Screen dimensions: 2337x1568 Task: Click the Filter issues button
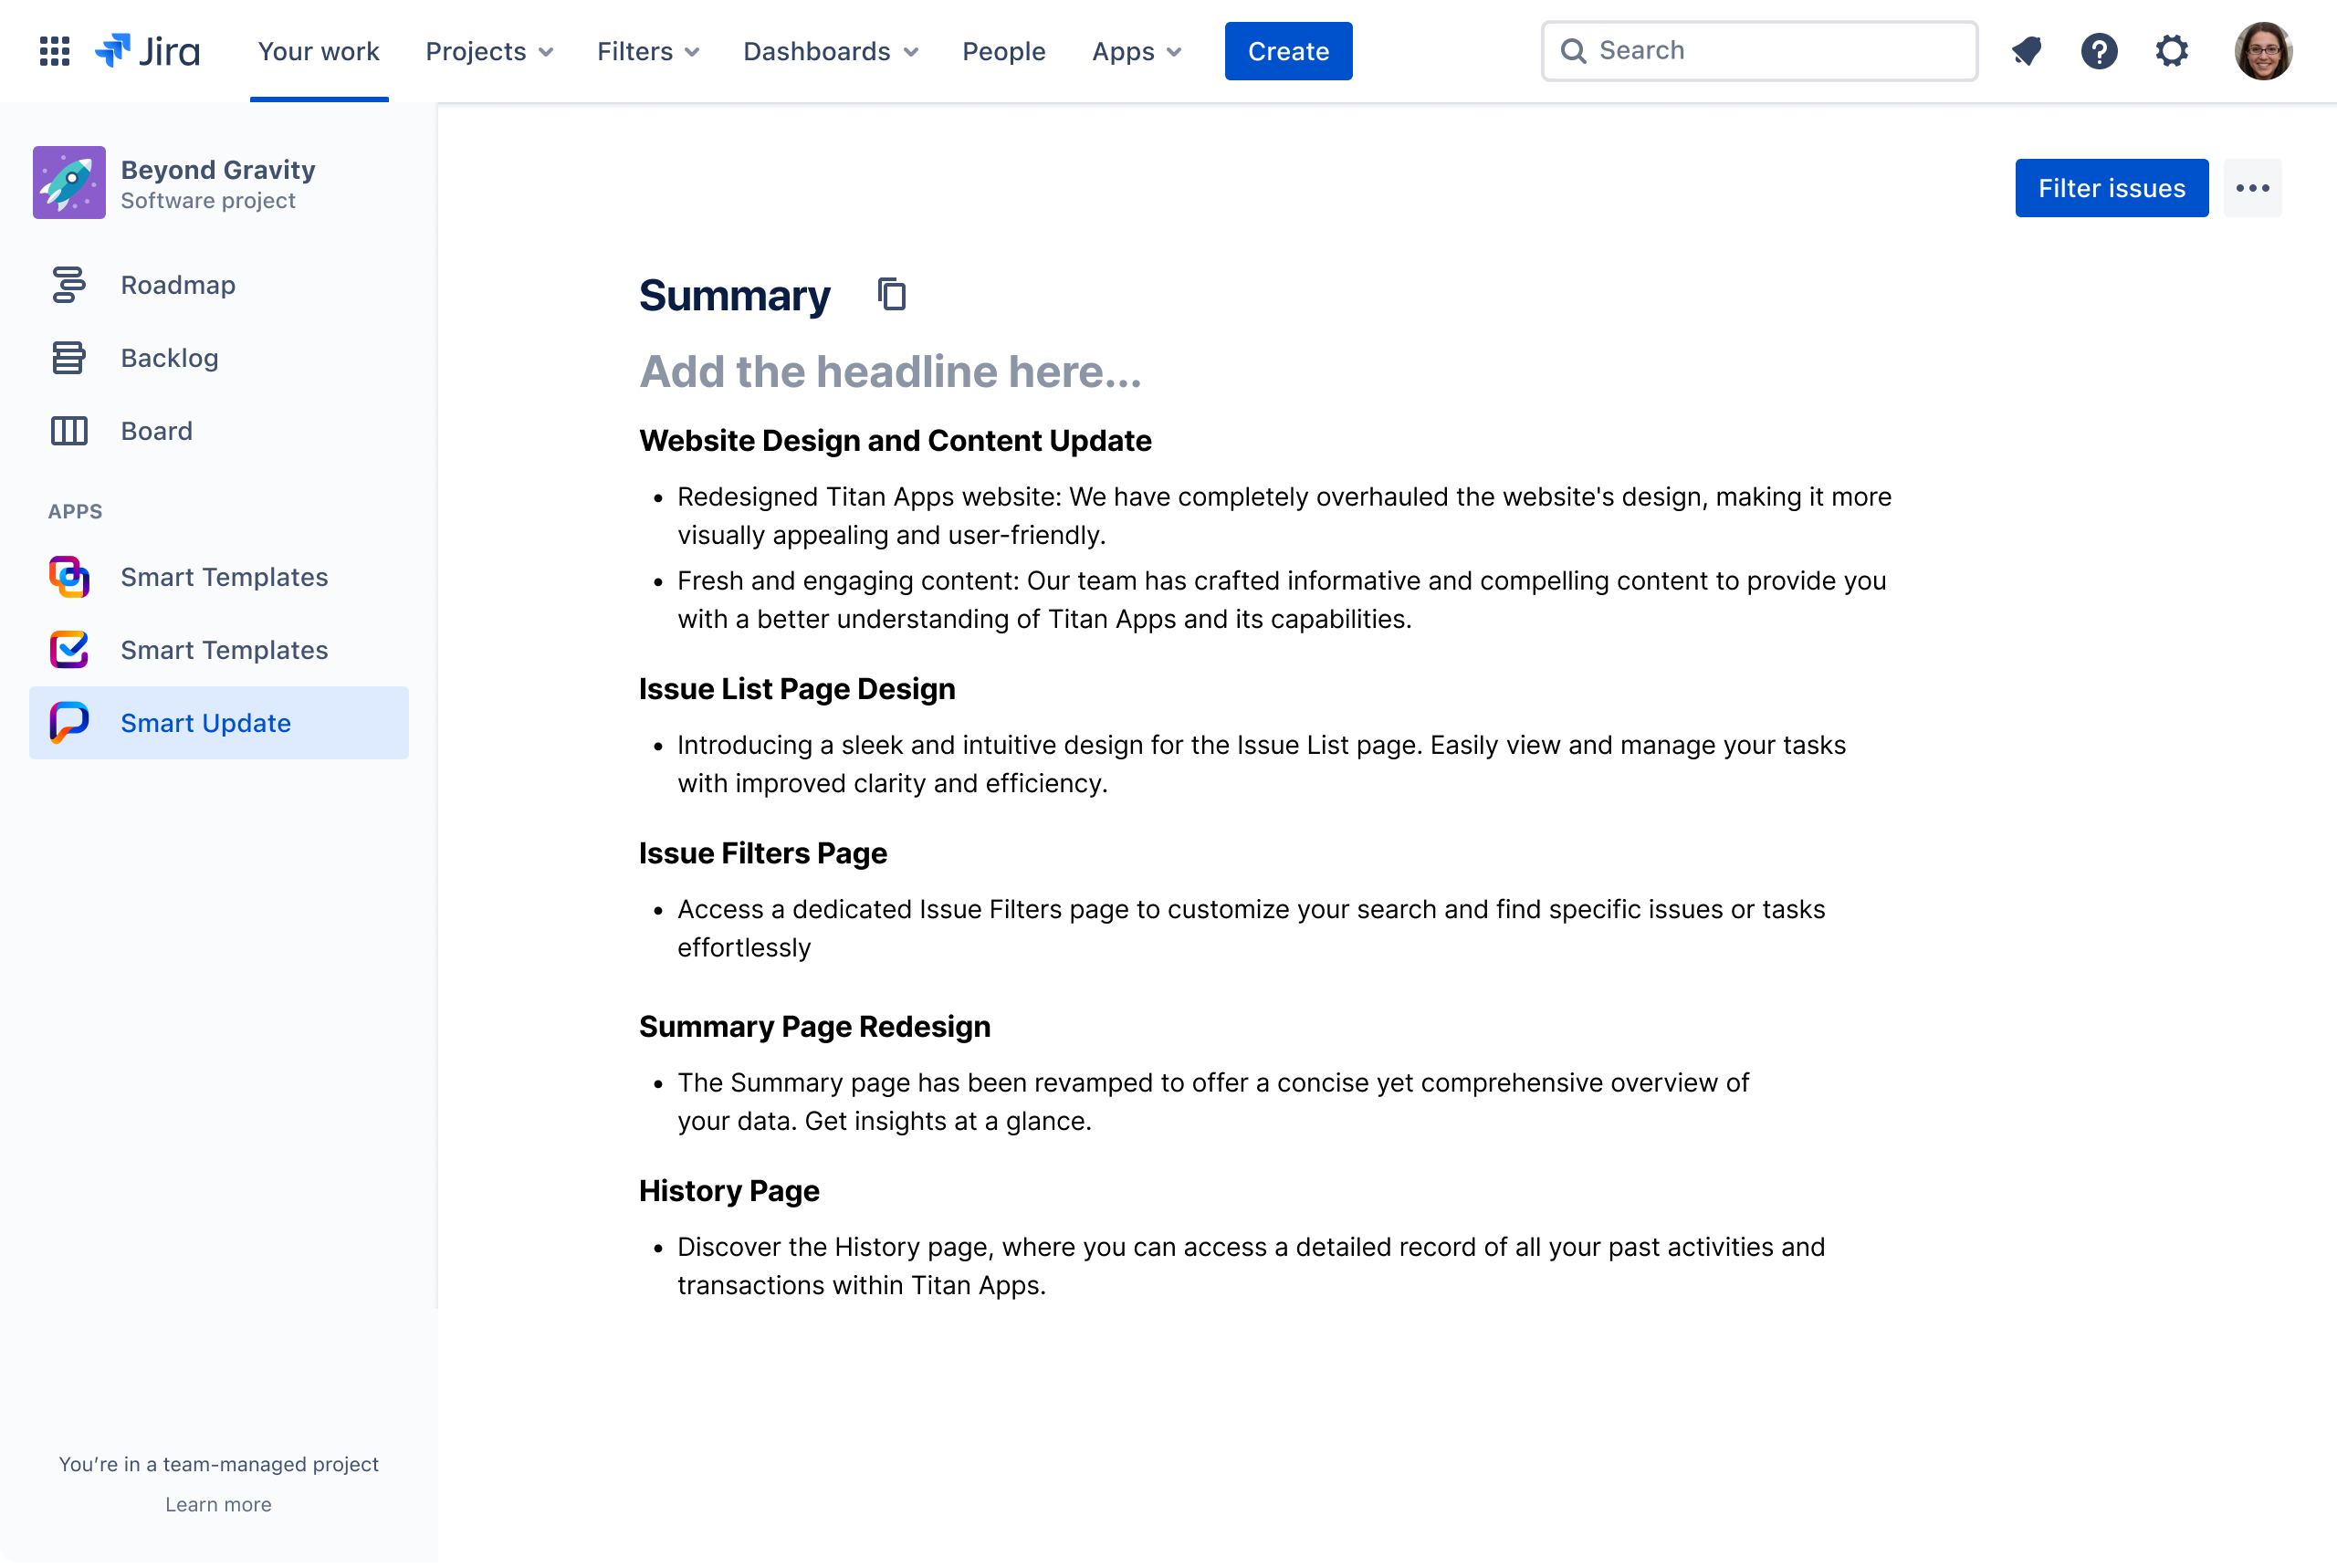(x=2111, y=188)
